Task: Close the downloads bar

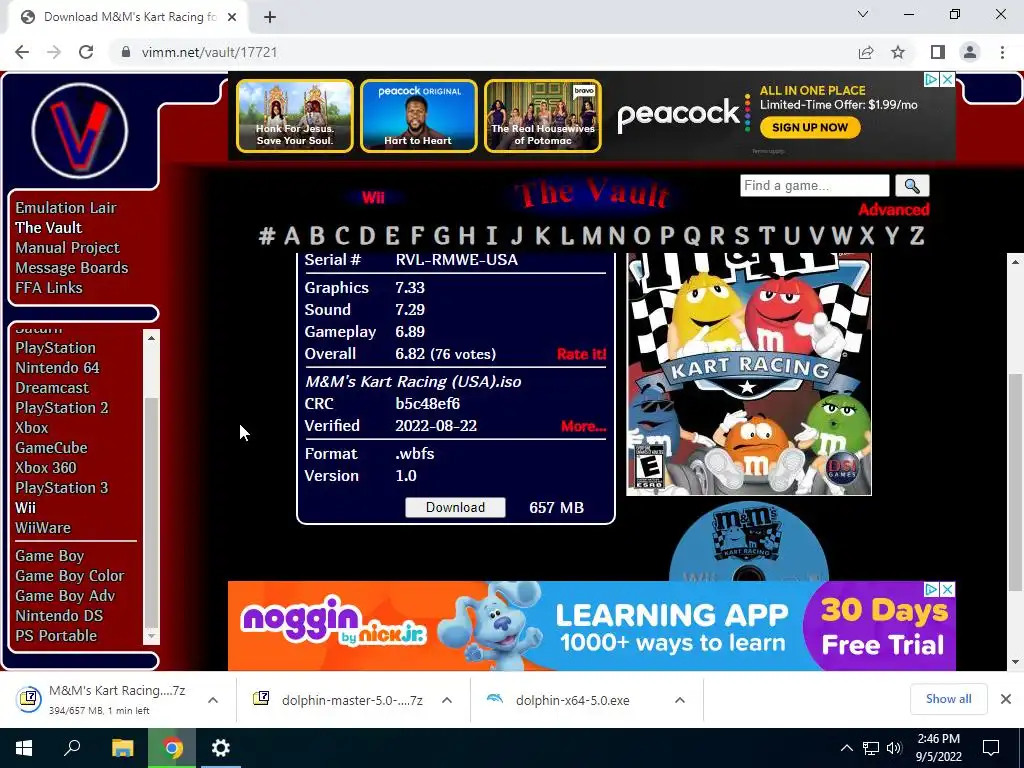Action: tap(1006, 699)
